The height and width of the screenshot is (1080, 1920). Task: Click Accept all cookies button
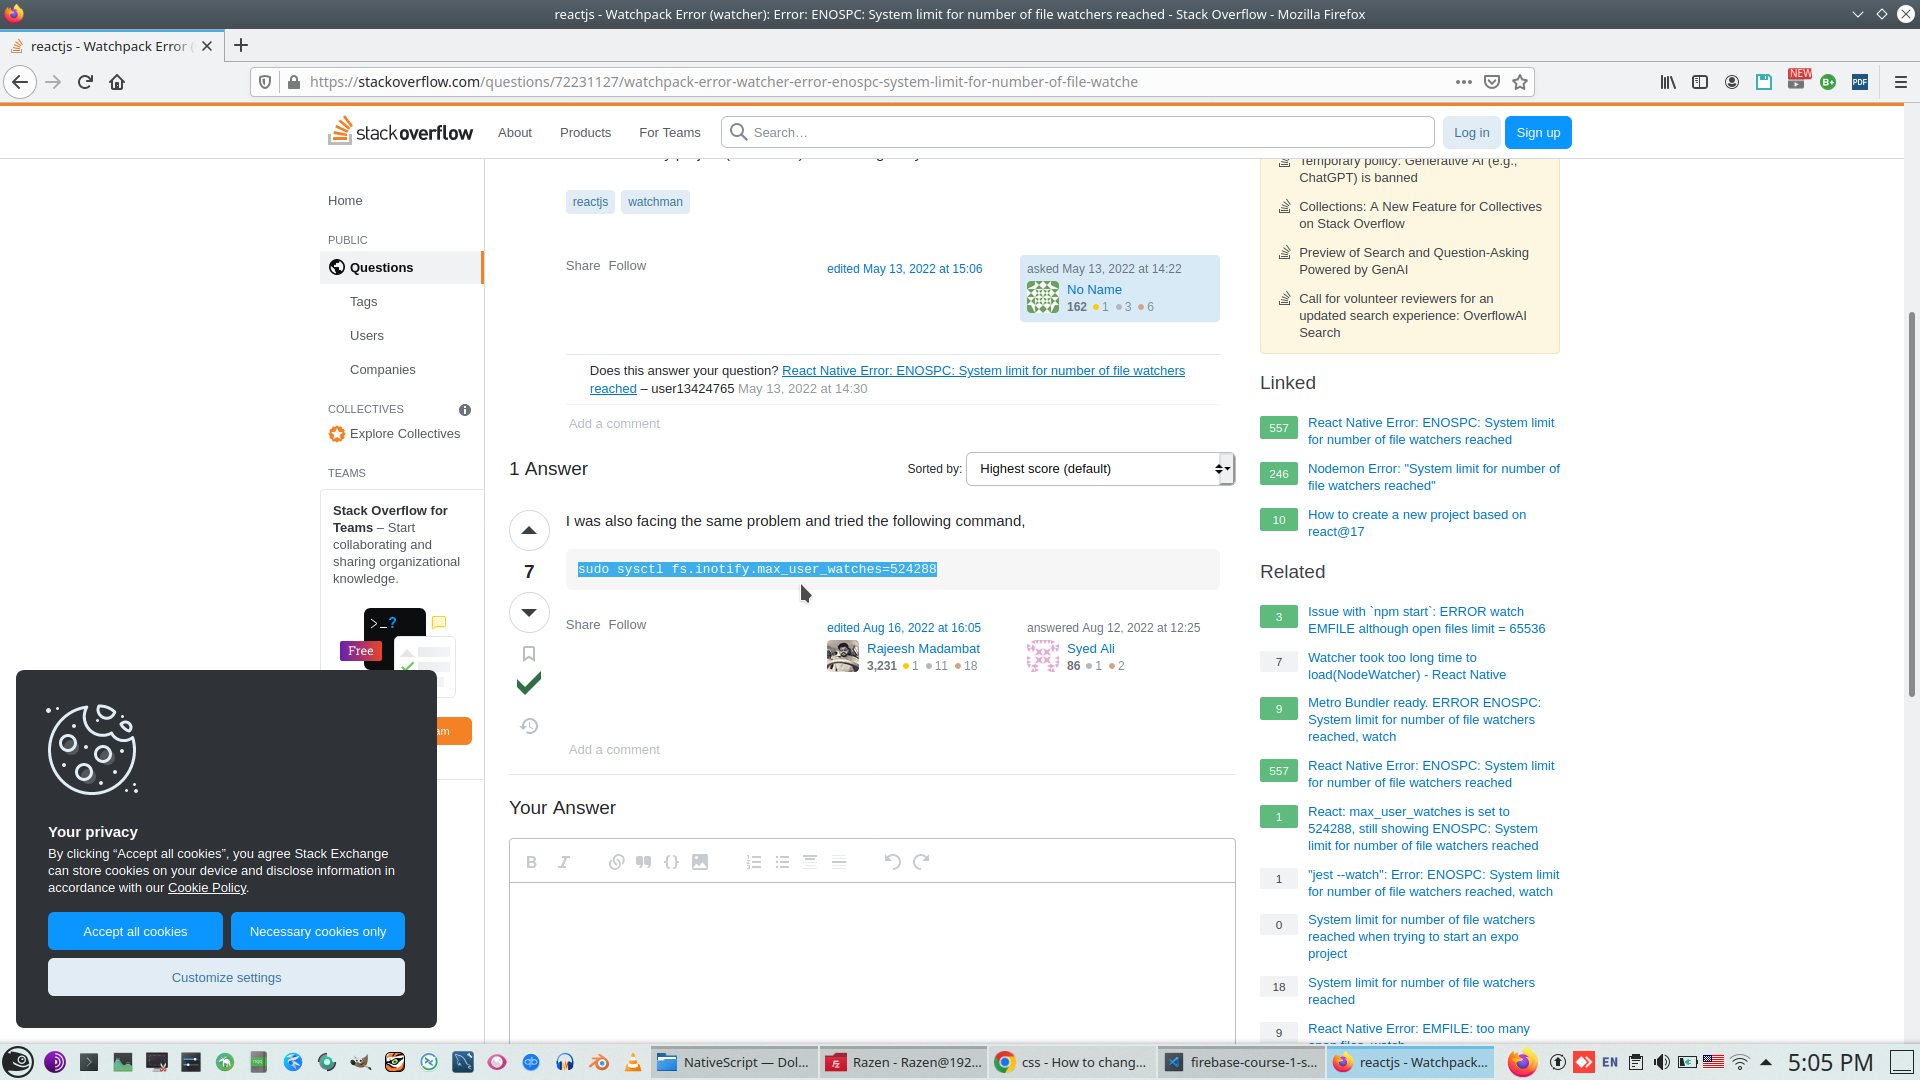(135, 931)
